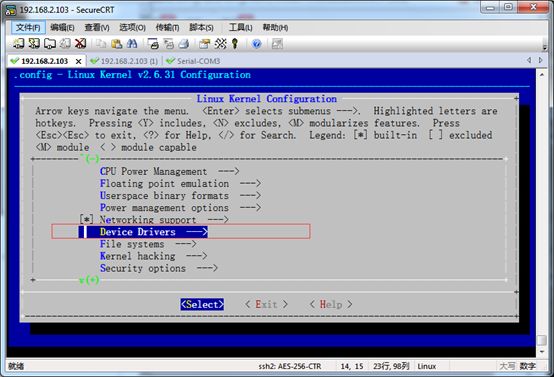This screenshot has width=554, height=377.
Task: Click the greyed Reconnect toolbar icon
Action: (x=65, y=43)
